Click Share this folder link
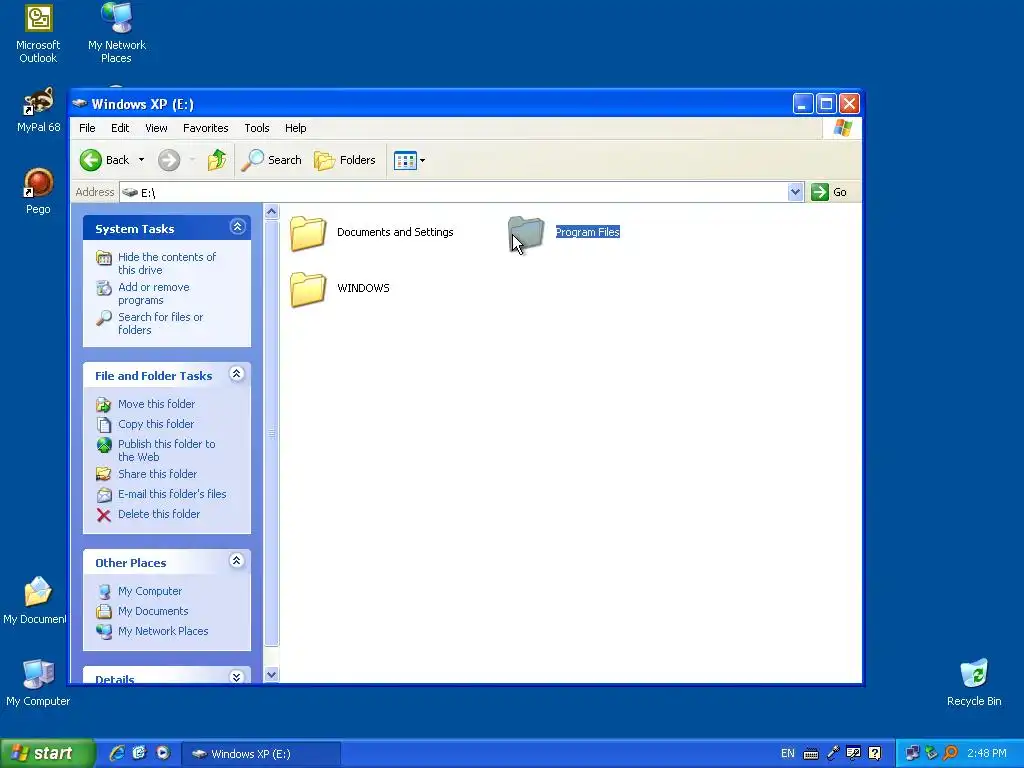Viewport: 1024px width, 768px height. coord(157,474)
